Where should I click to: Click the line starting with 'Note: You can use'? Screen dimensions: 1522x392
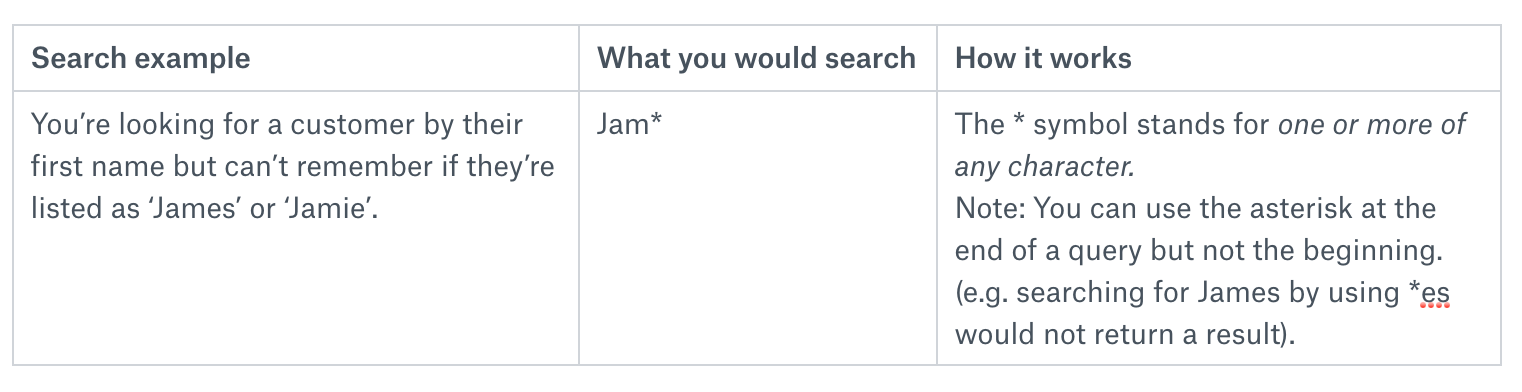click(1196, 209)
